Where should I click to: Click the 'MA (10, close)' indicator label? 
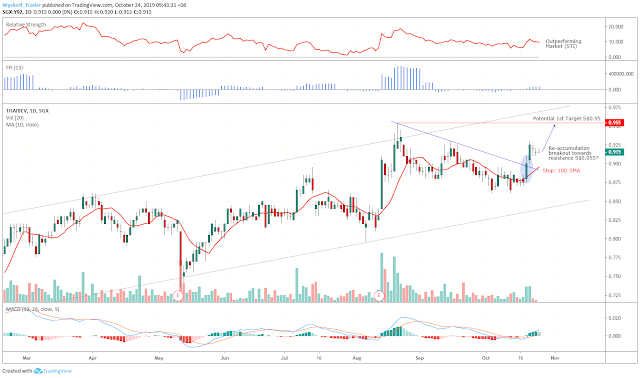tap(22, 125)
